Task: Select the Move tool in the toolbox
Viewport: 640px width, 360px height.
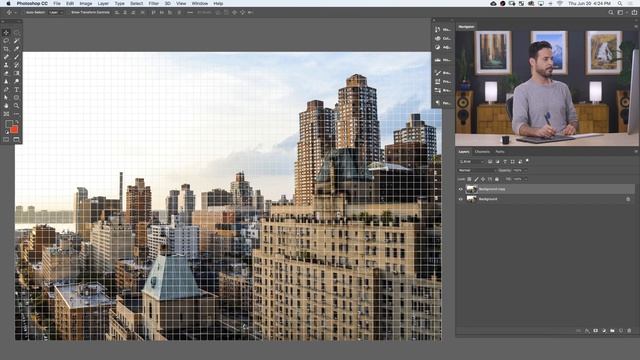Action: tap(6, 33)
